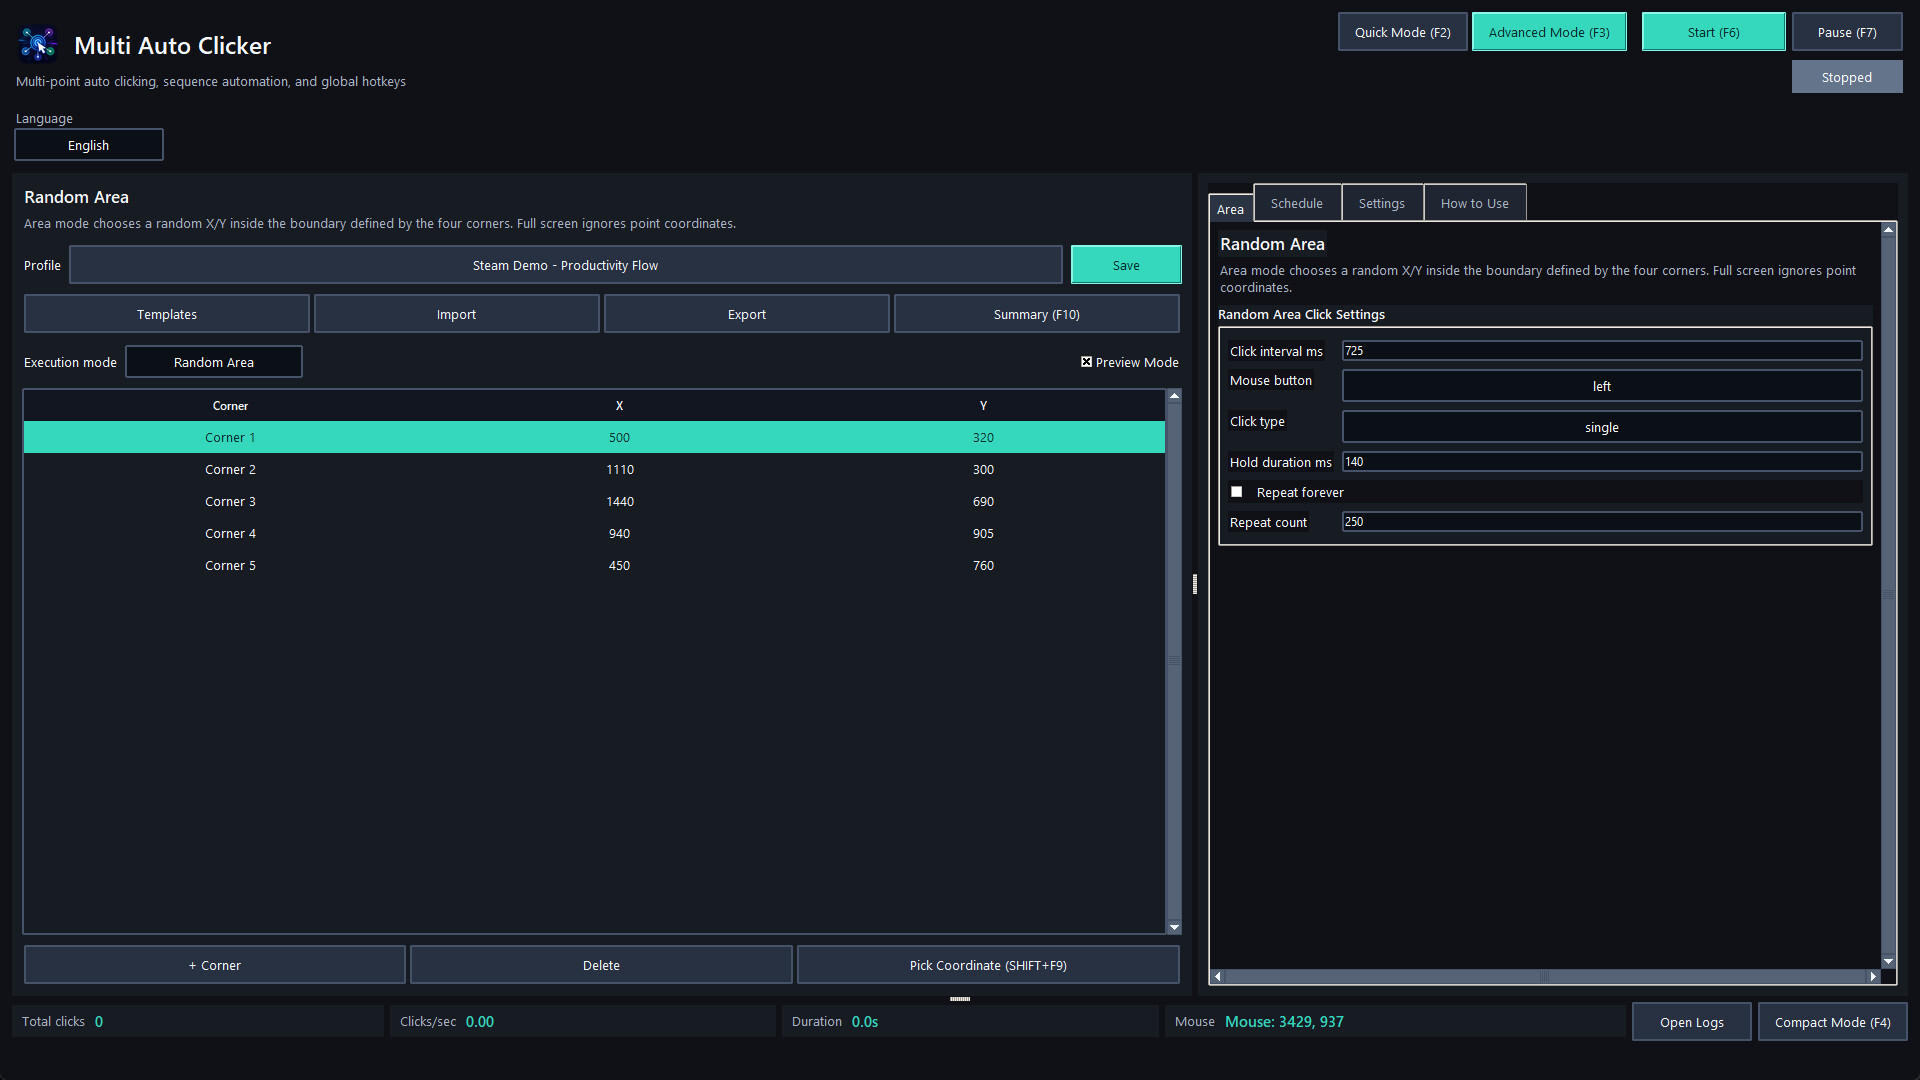Delete the selected corner

(601, 965)
